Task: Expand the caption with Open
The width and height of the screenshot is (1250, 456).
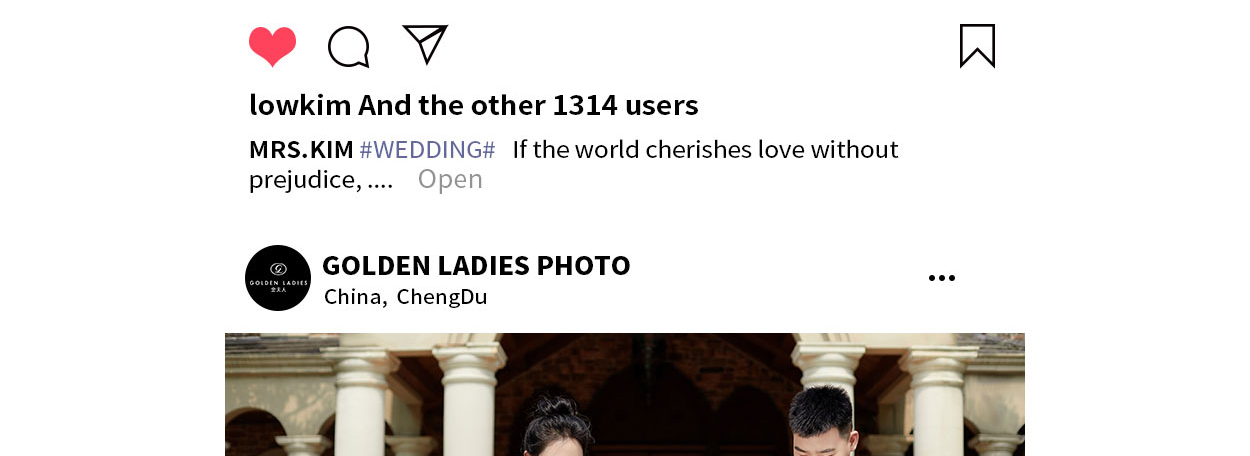Action: (450, 180)
